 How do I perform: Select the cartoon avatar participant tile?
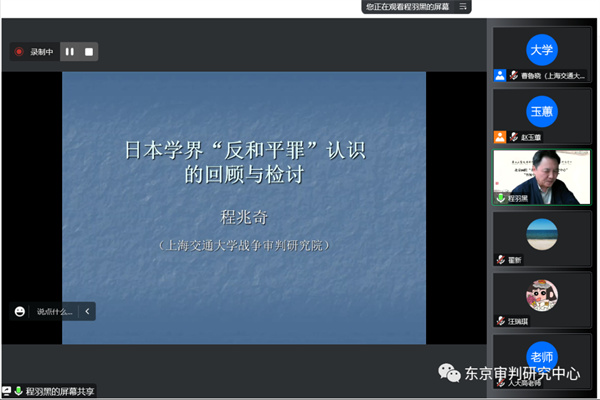[x=541, y=294]
